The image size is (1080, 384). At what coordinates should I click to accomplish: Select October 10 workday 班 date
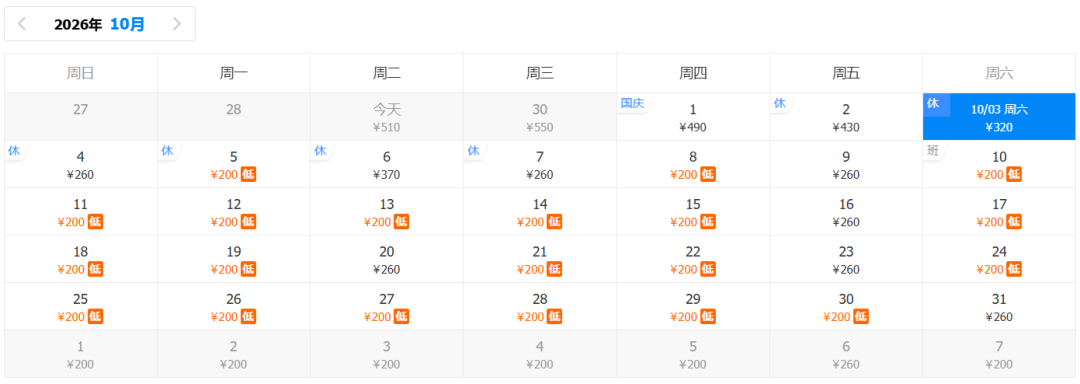pos(999,164)
